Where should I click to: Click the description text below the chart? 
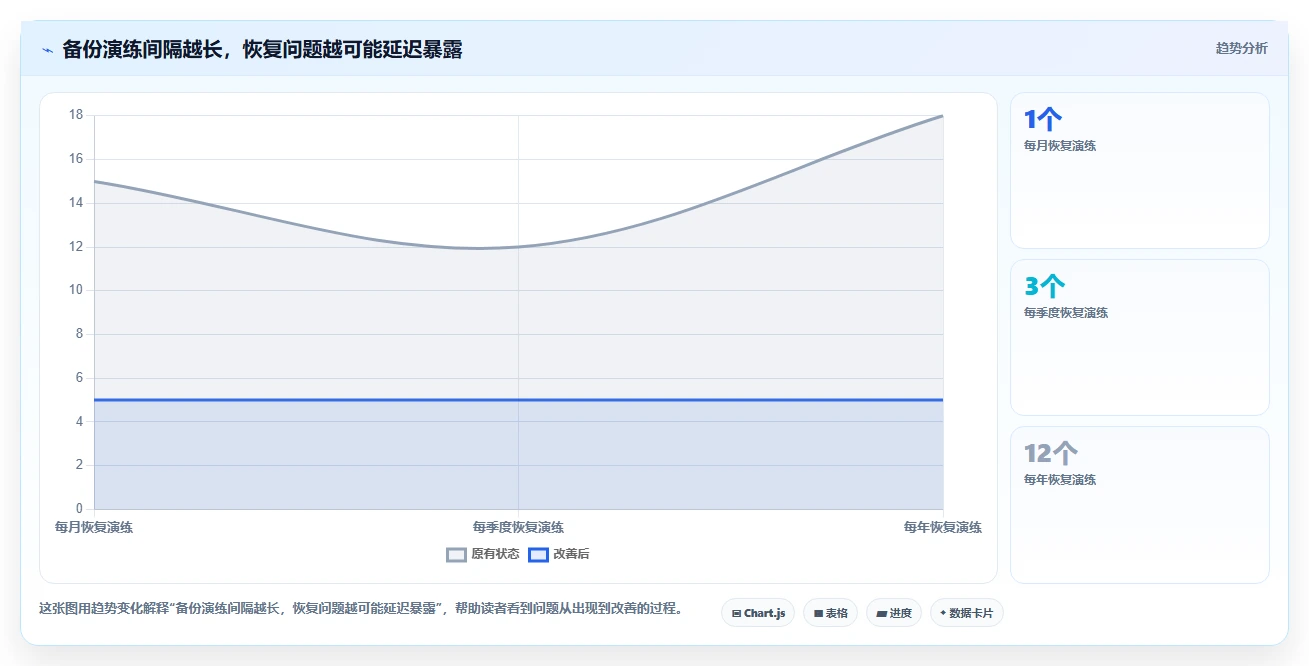coord(361,608)
